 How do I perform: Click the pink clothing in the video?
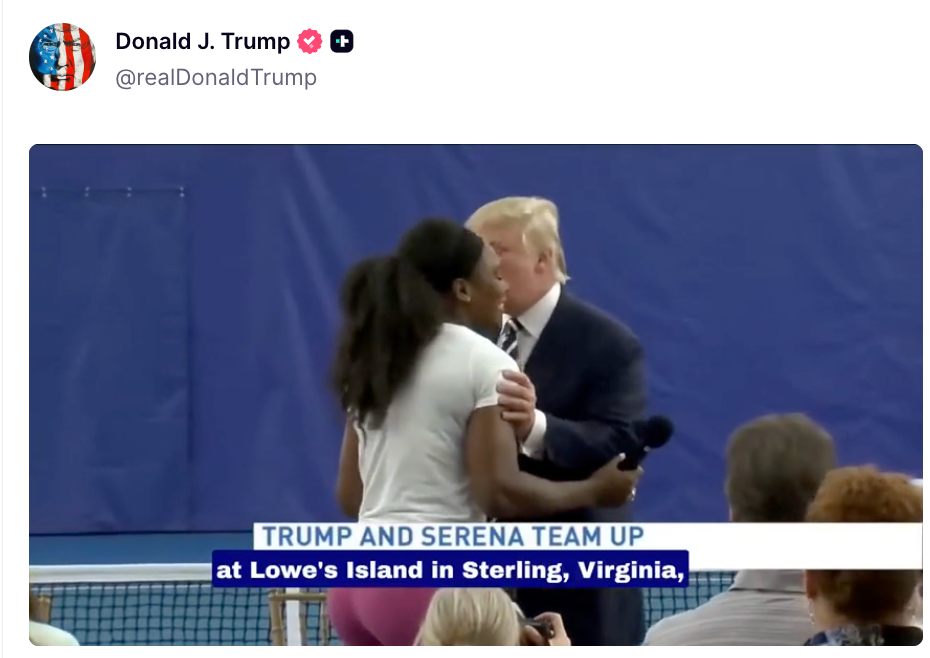pos(380,616)
